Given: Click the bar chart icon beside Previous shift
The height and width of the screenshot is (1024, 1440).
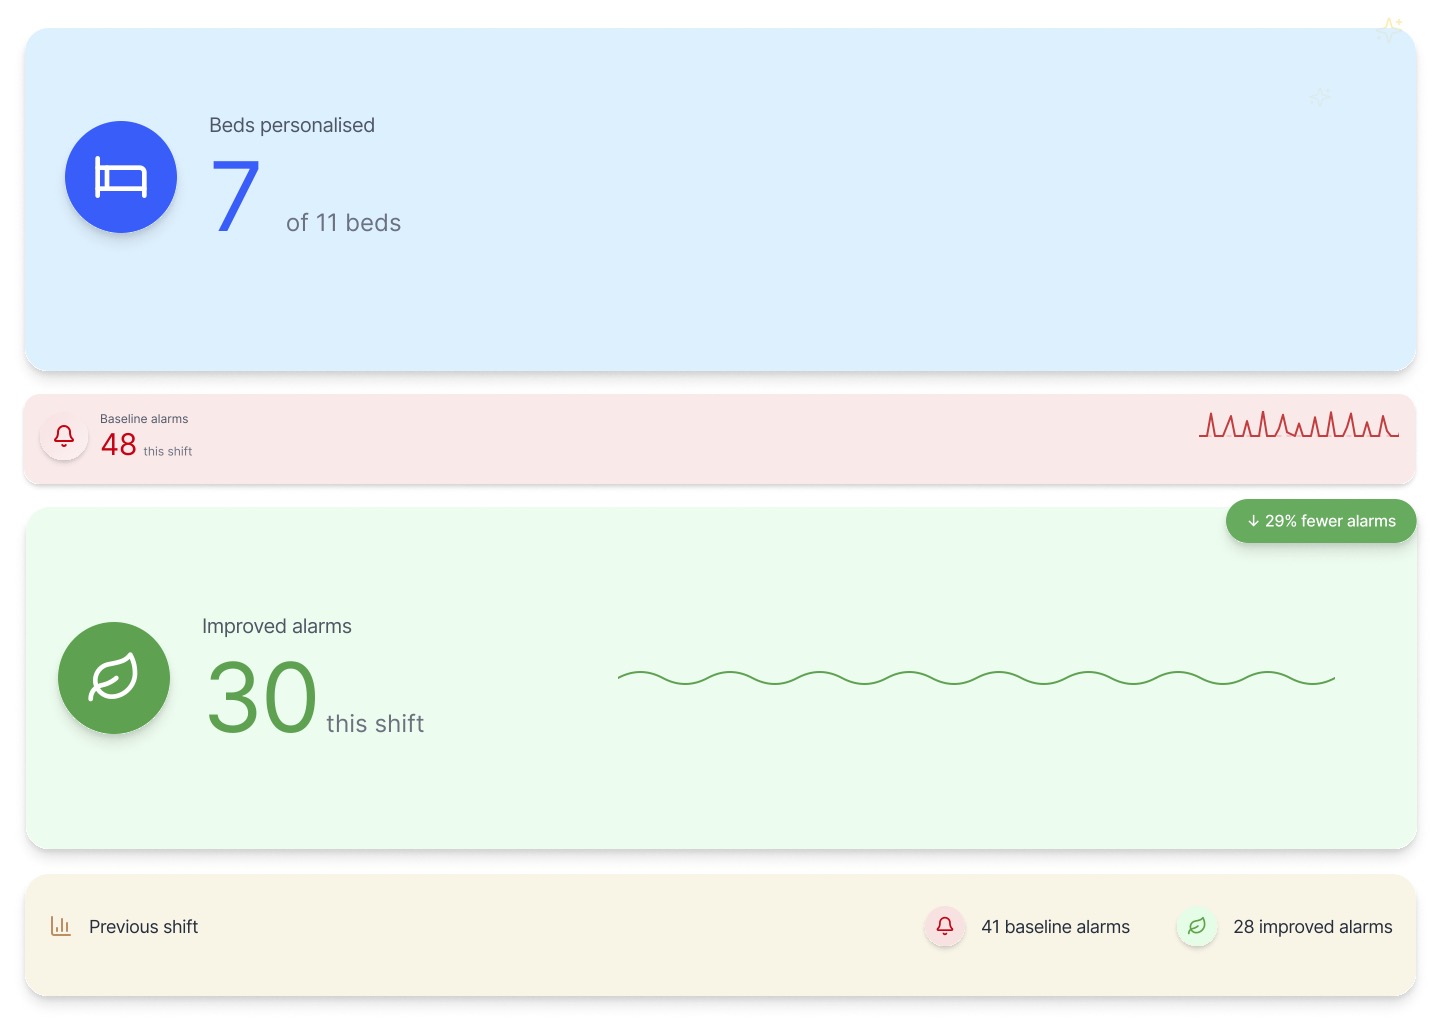Looking at the screenshot, I should (x=61, y=926).
